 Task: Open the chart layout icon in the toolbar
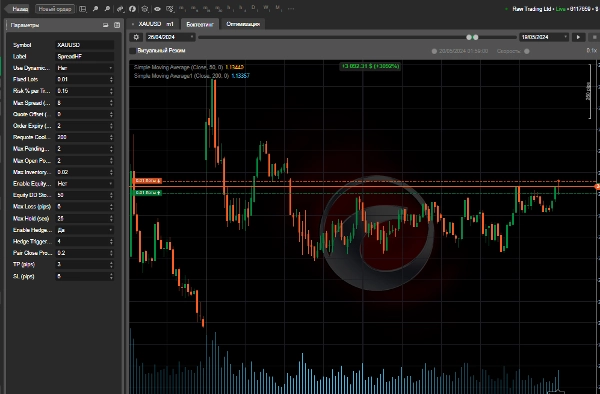(83, 9)
